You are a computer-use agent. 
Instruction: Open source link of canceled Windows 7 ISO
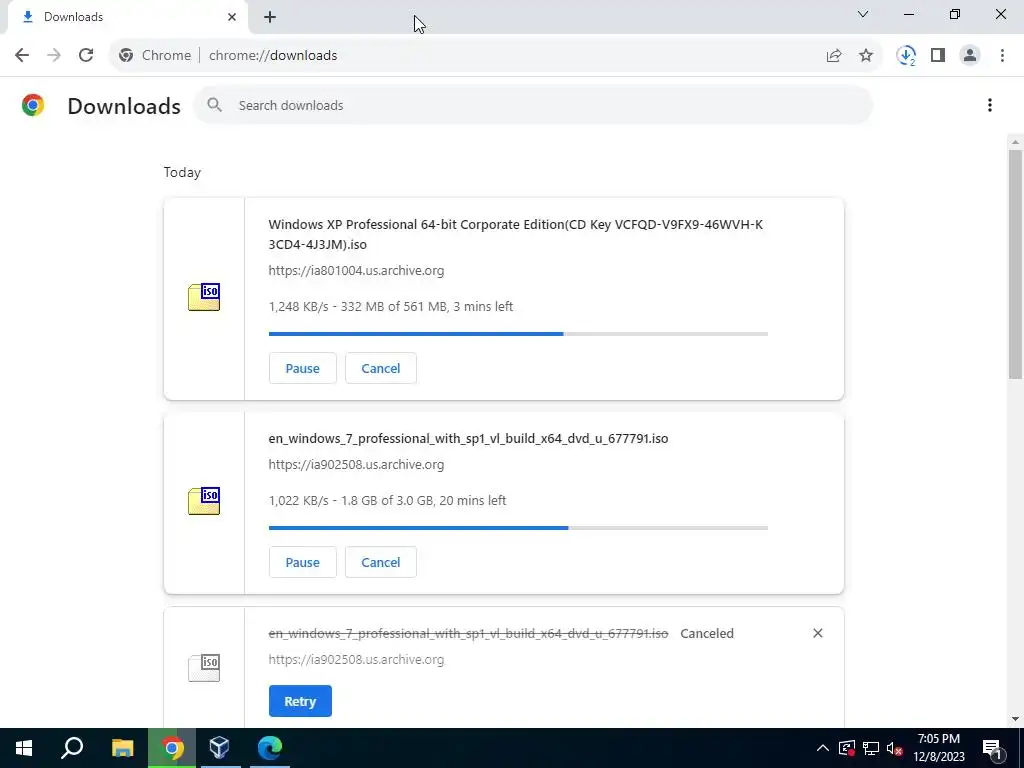(356, 660)
